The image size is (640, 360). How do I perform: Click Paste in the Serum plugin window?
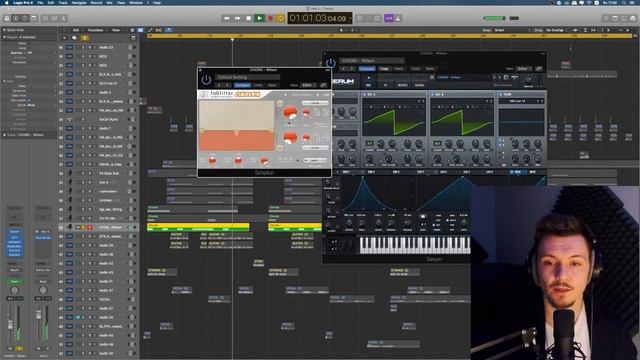399,69
